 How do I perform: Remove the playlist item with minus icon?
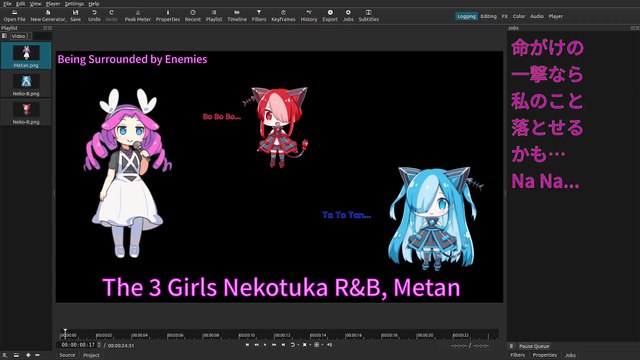pos(37,355)
